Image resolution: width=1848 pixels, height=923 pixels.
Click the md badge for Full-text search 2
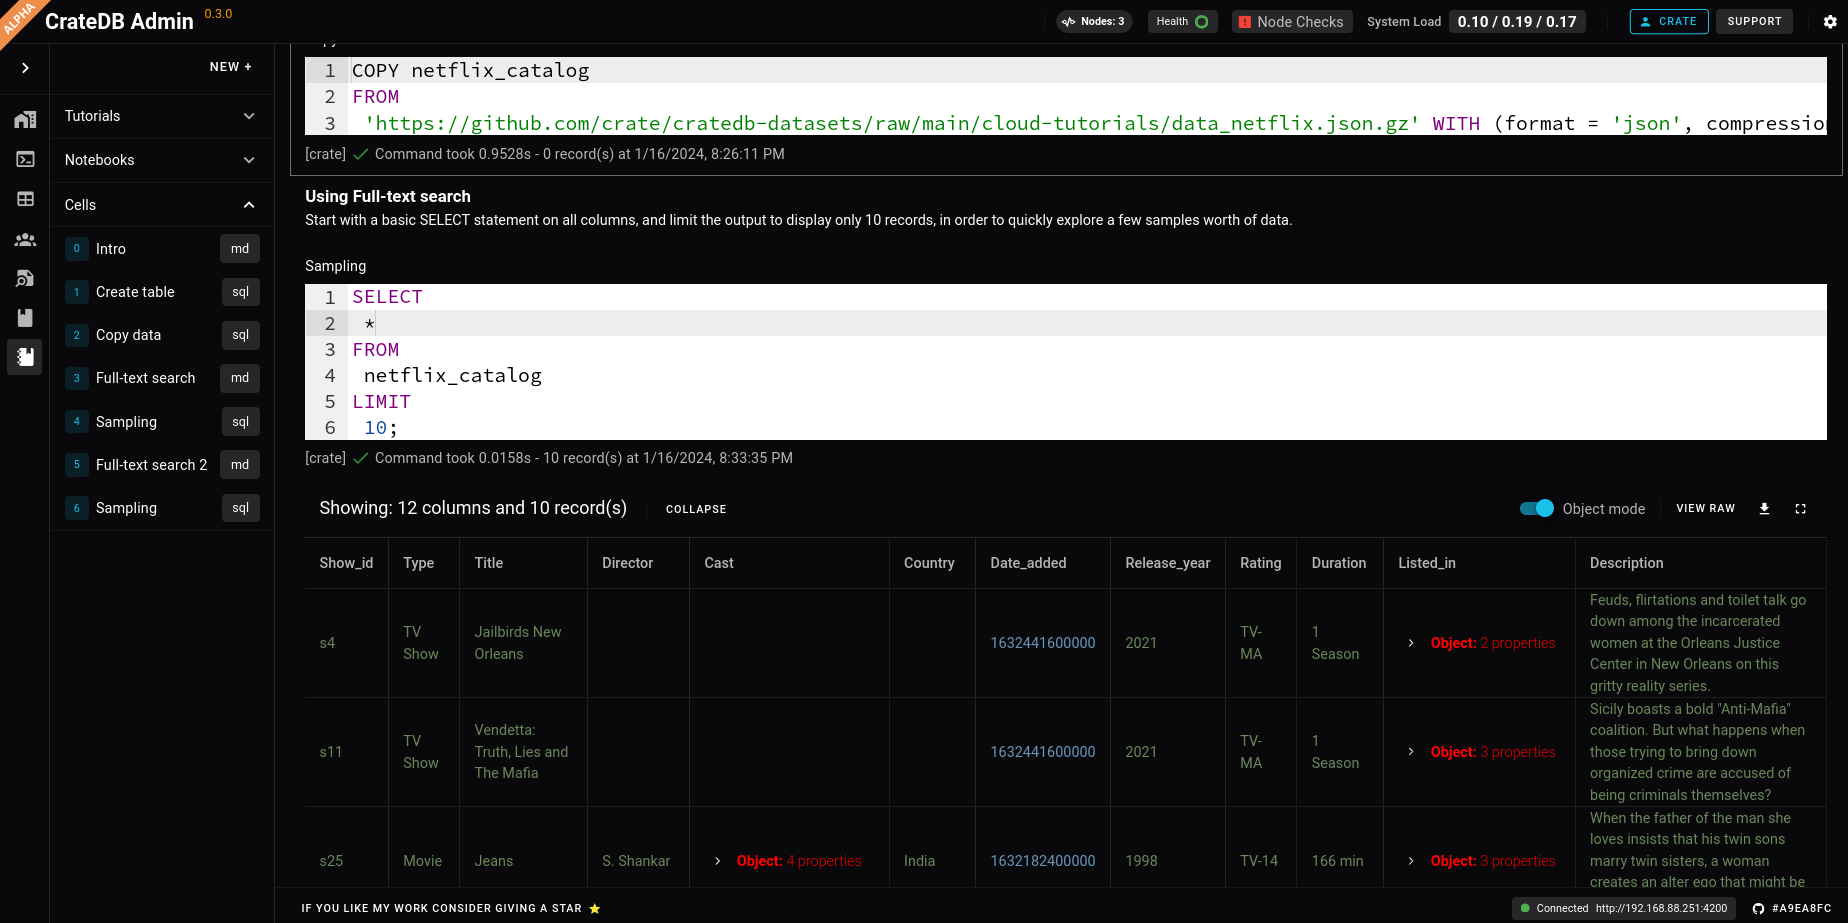pyautogui.click(x=240, y=465)
